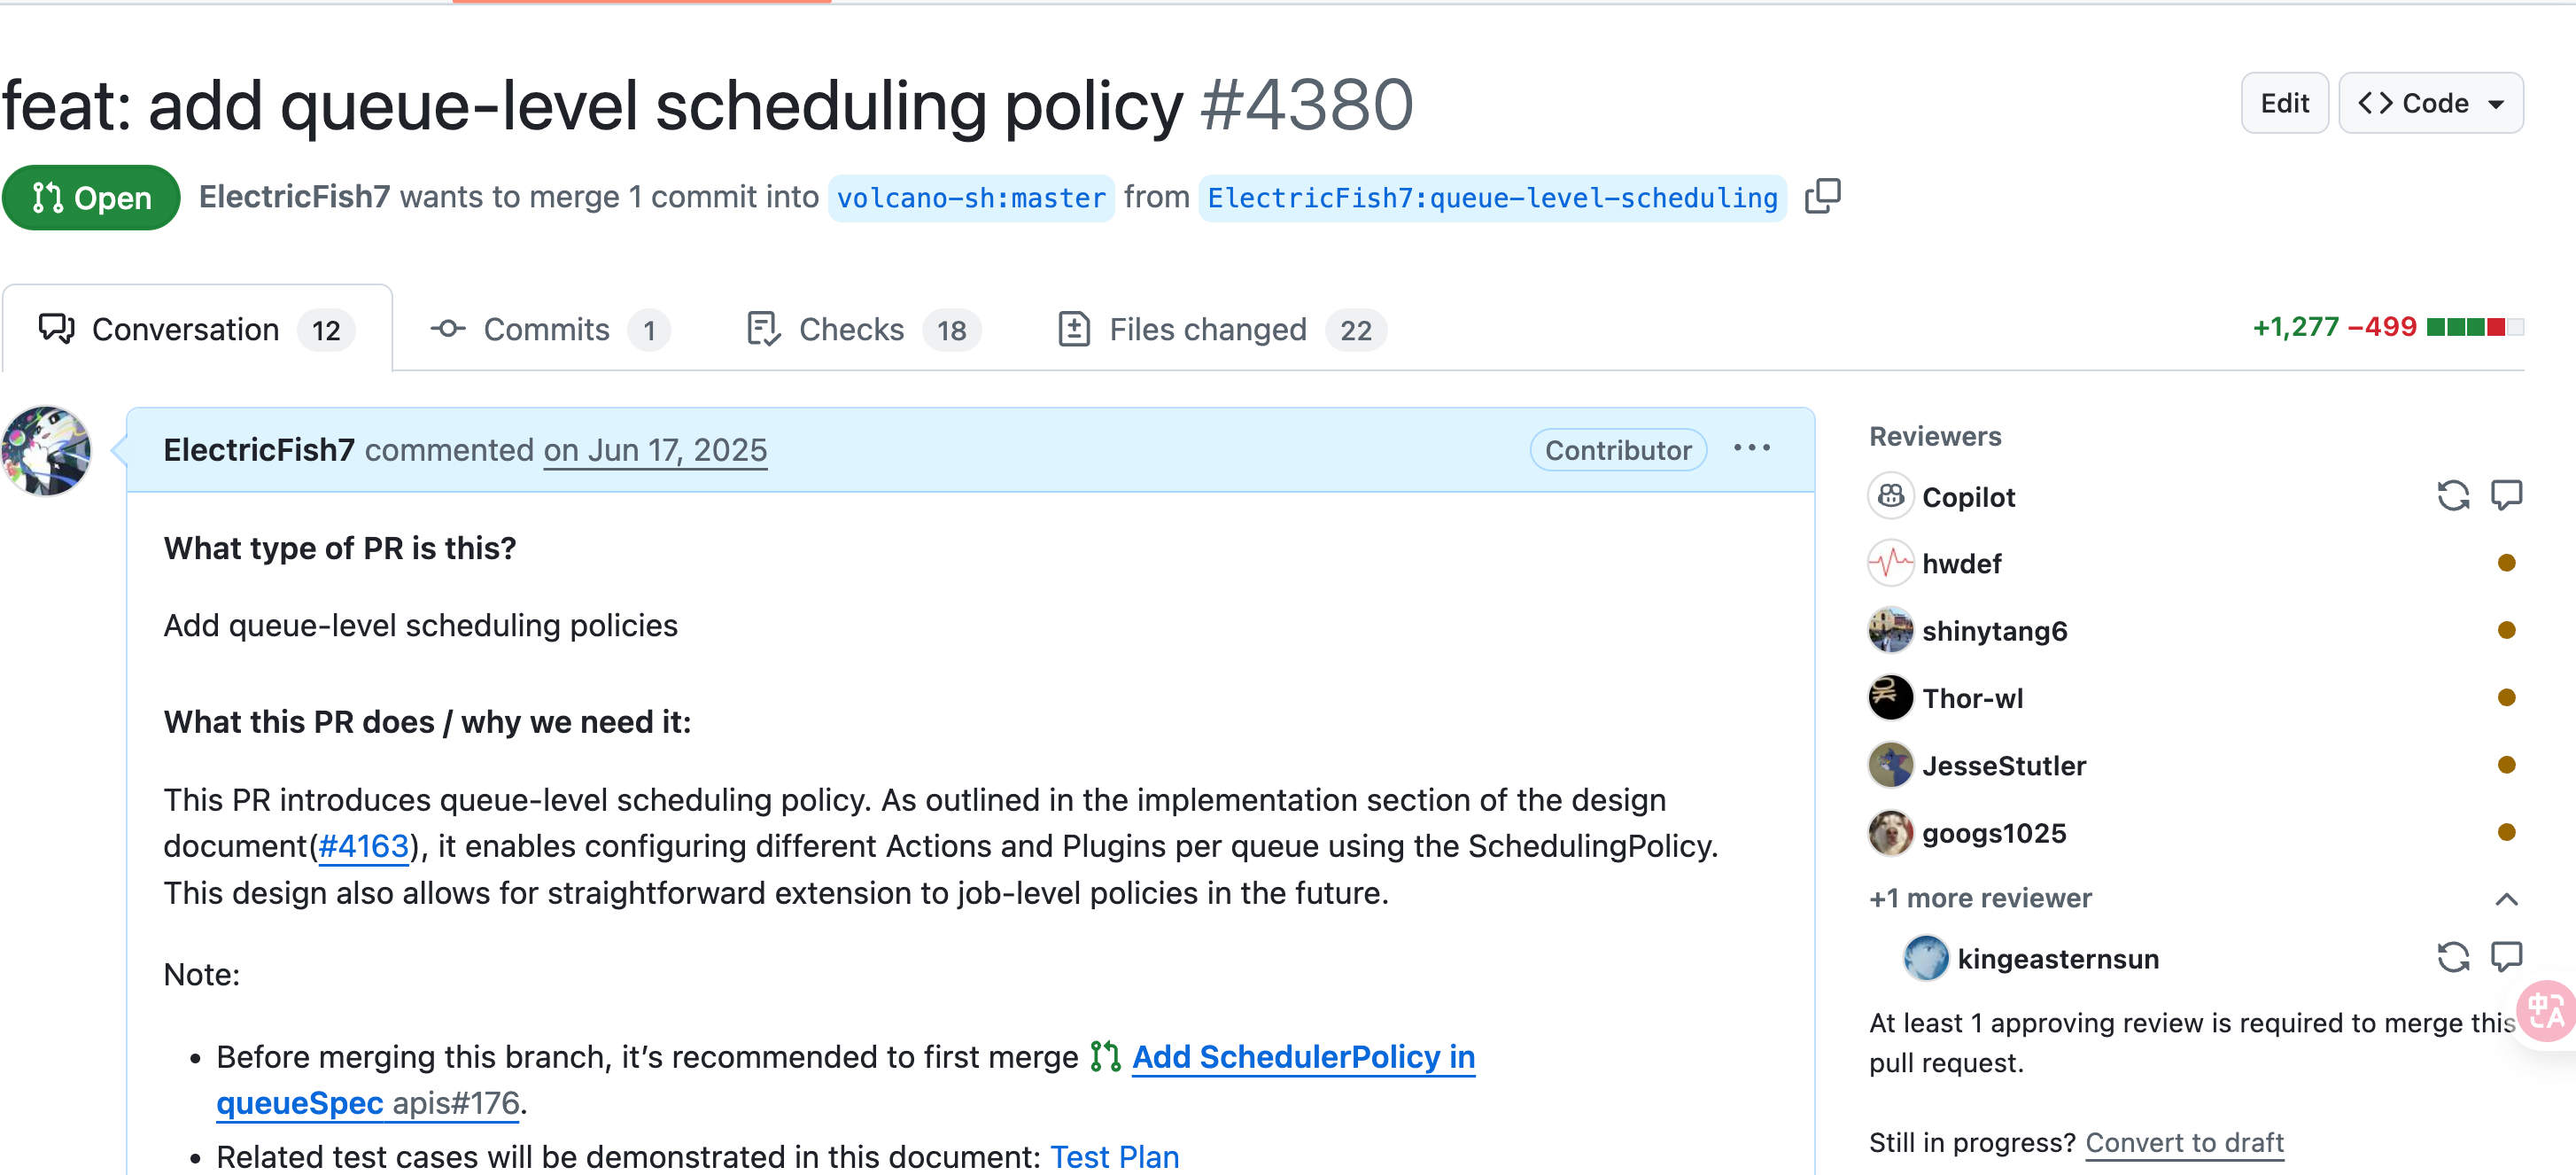Click the Copilot reviewer avatar
Viewport: 2576px width, 1175px height.
[1890, 496]
